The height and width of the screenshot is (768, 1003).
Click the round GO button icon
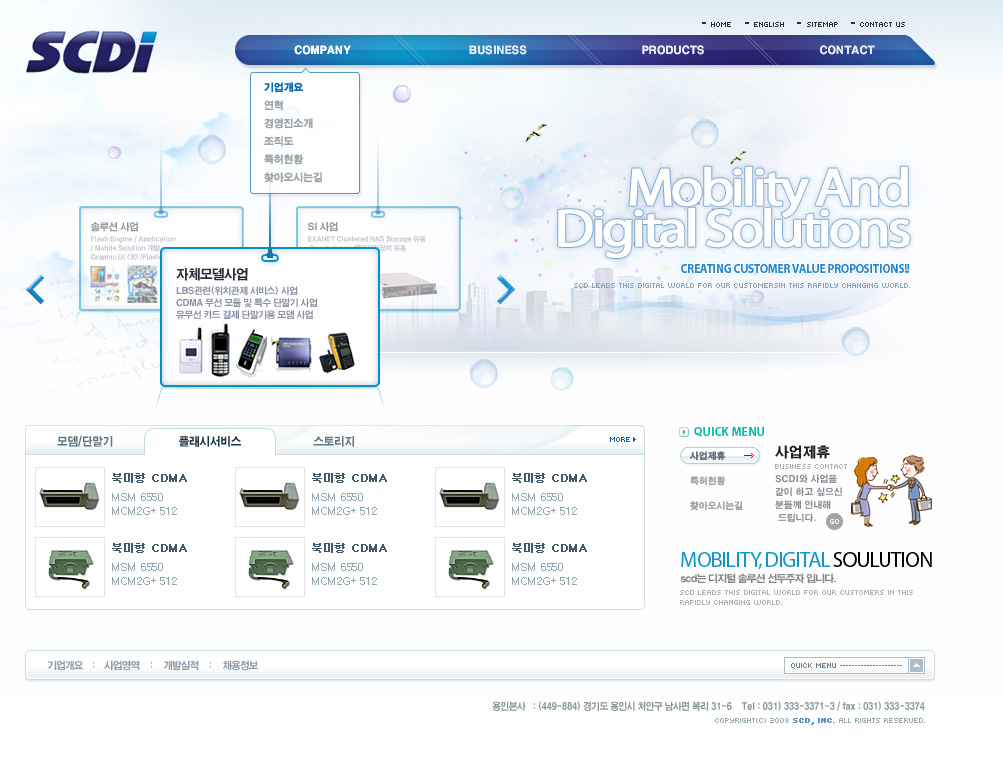834,521
